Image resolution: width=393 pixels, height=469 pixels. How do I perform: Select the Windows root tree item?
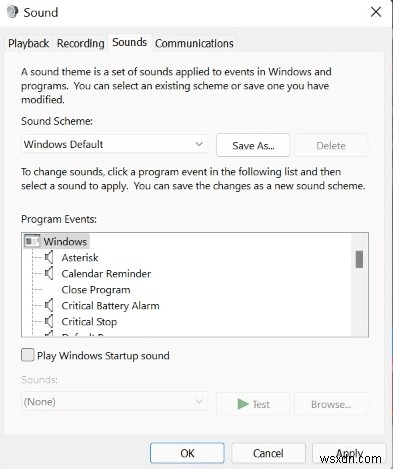coord(65,241)
